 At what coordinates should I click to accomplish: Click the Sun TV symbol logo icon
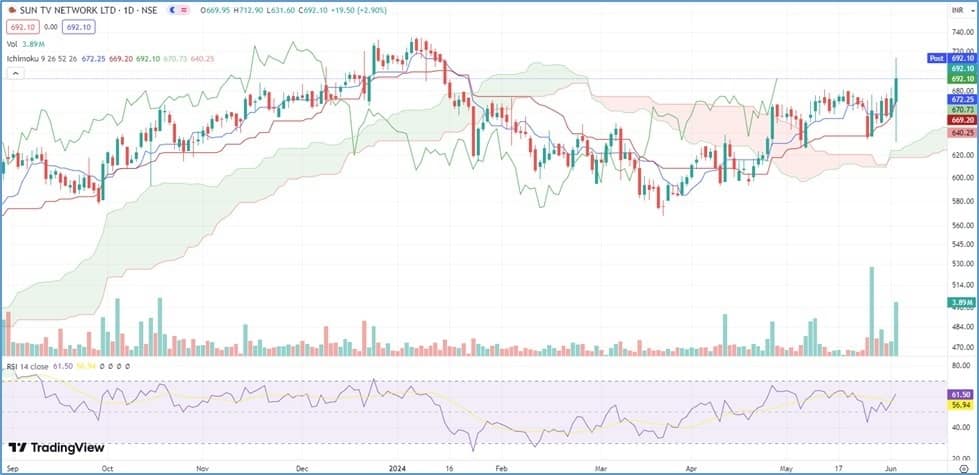tap(13, 8)
